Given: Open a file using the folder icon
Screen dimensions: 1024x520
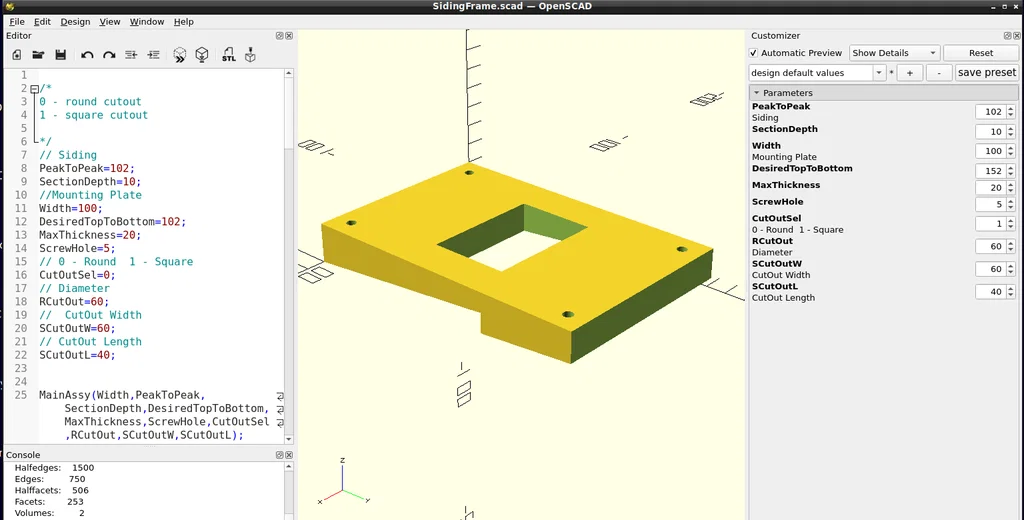Looking at the screenshot, I should (x=39, y=56).
